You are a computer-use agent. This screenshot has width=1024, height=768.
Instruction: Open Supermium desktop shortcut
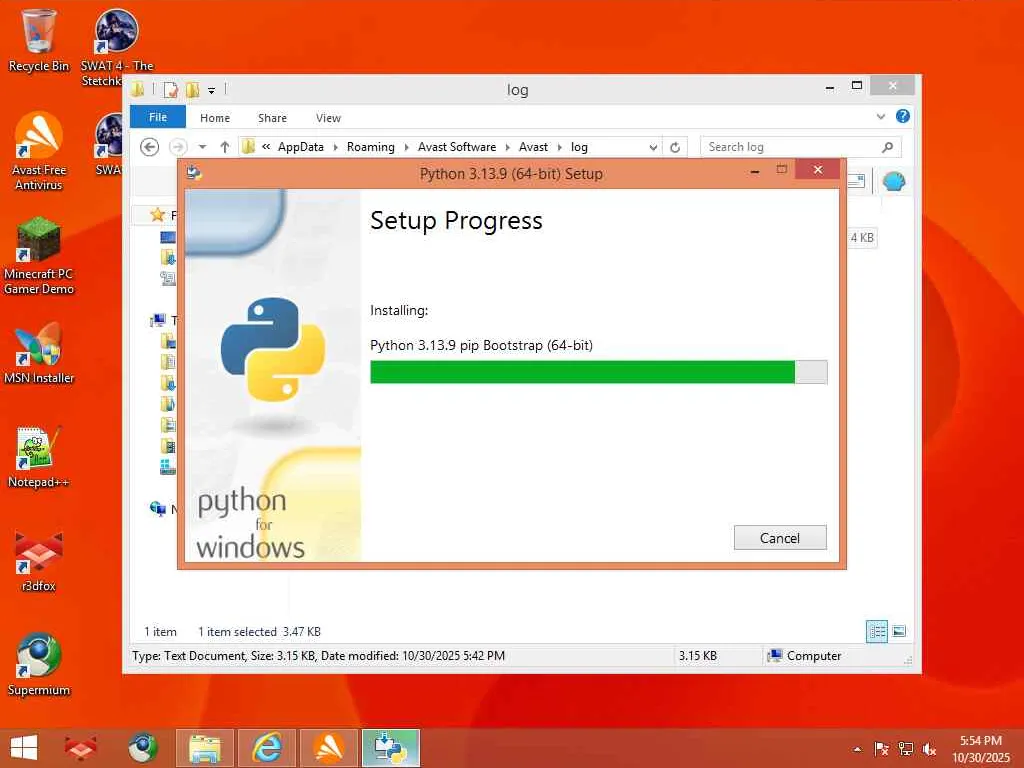[x=39, y=665]
